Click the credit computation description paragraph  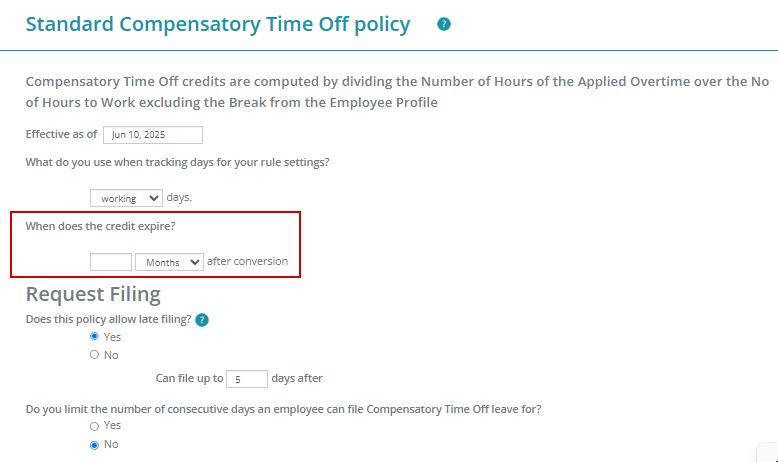[397, 92]
